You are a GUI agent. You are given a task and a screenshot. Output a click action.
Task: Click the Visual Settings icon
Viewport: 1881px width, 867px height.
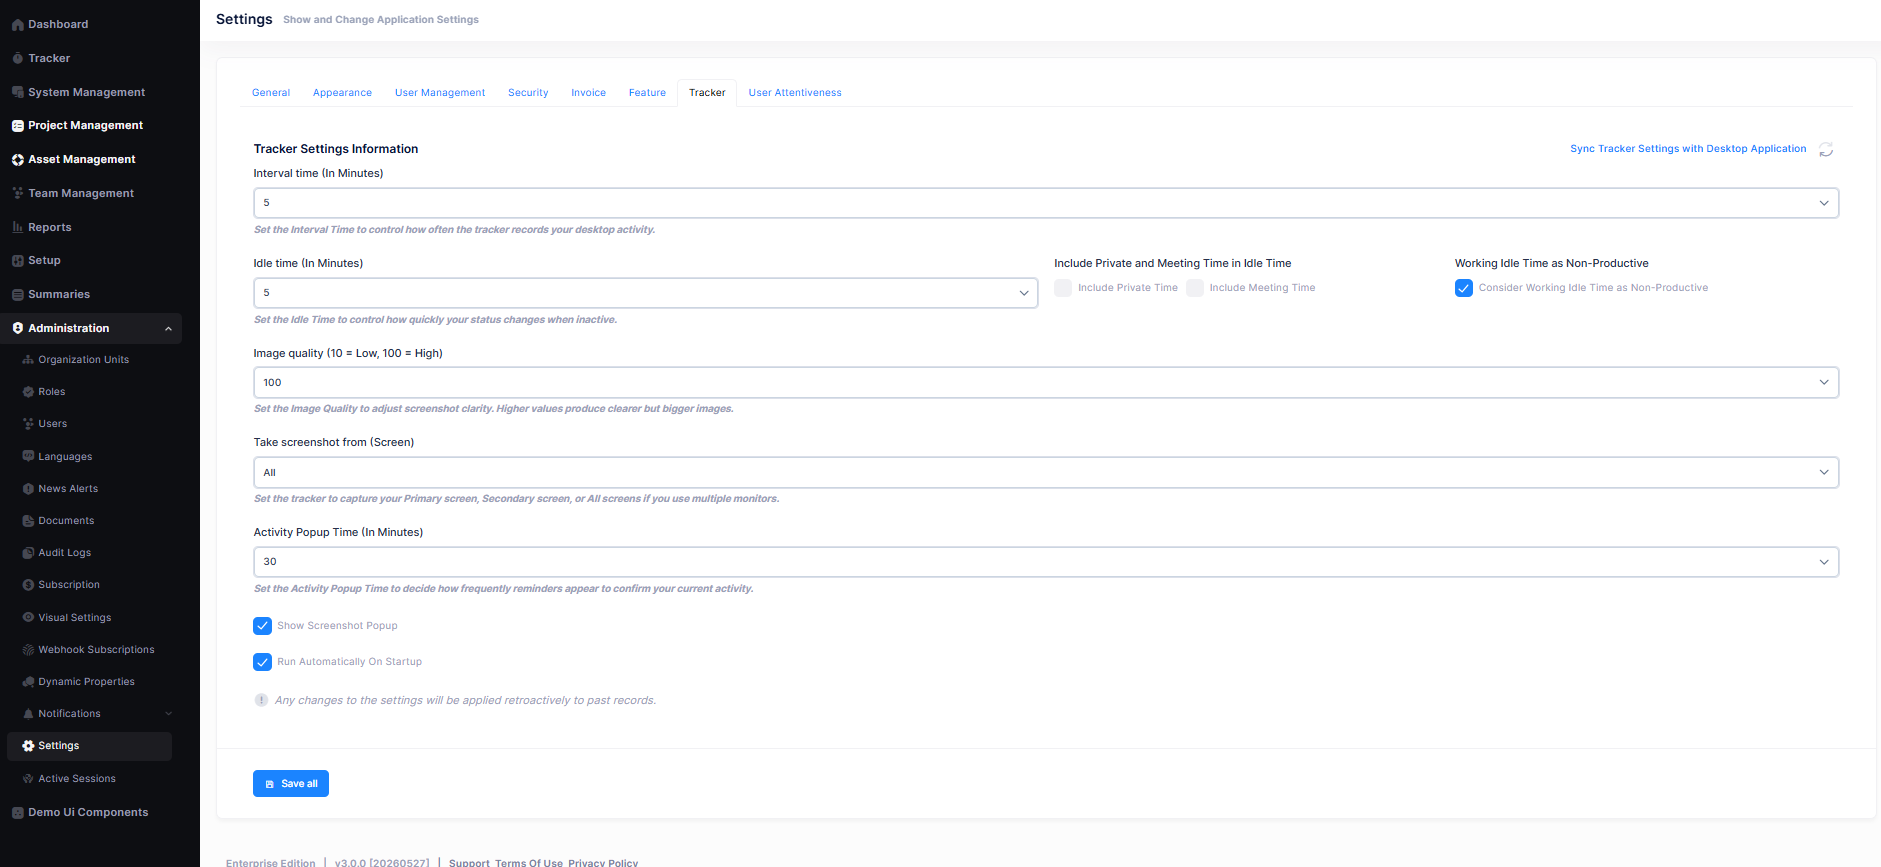[28, 618]
